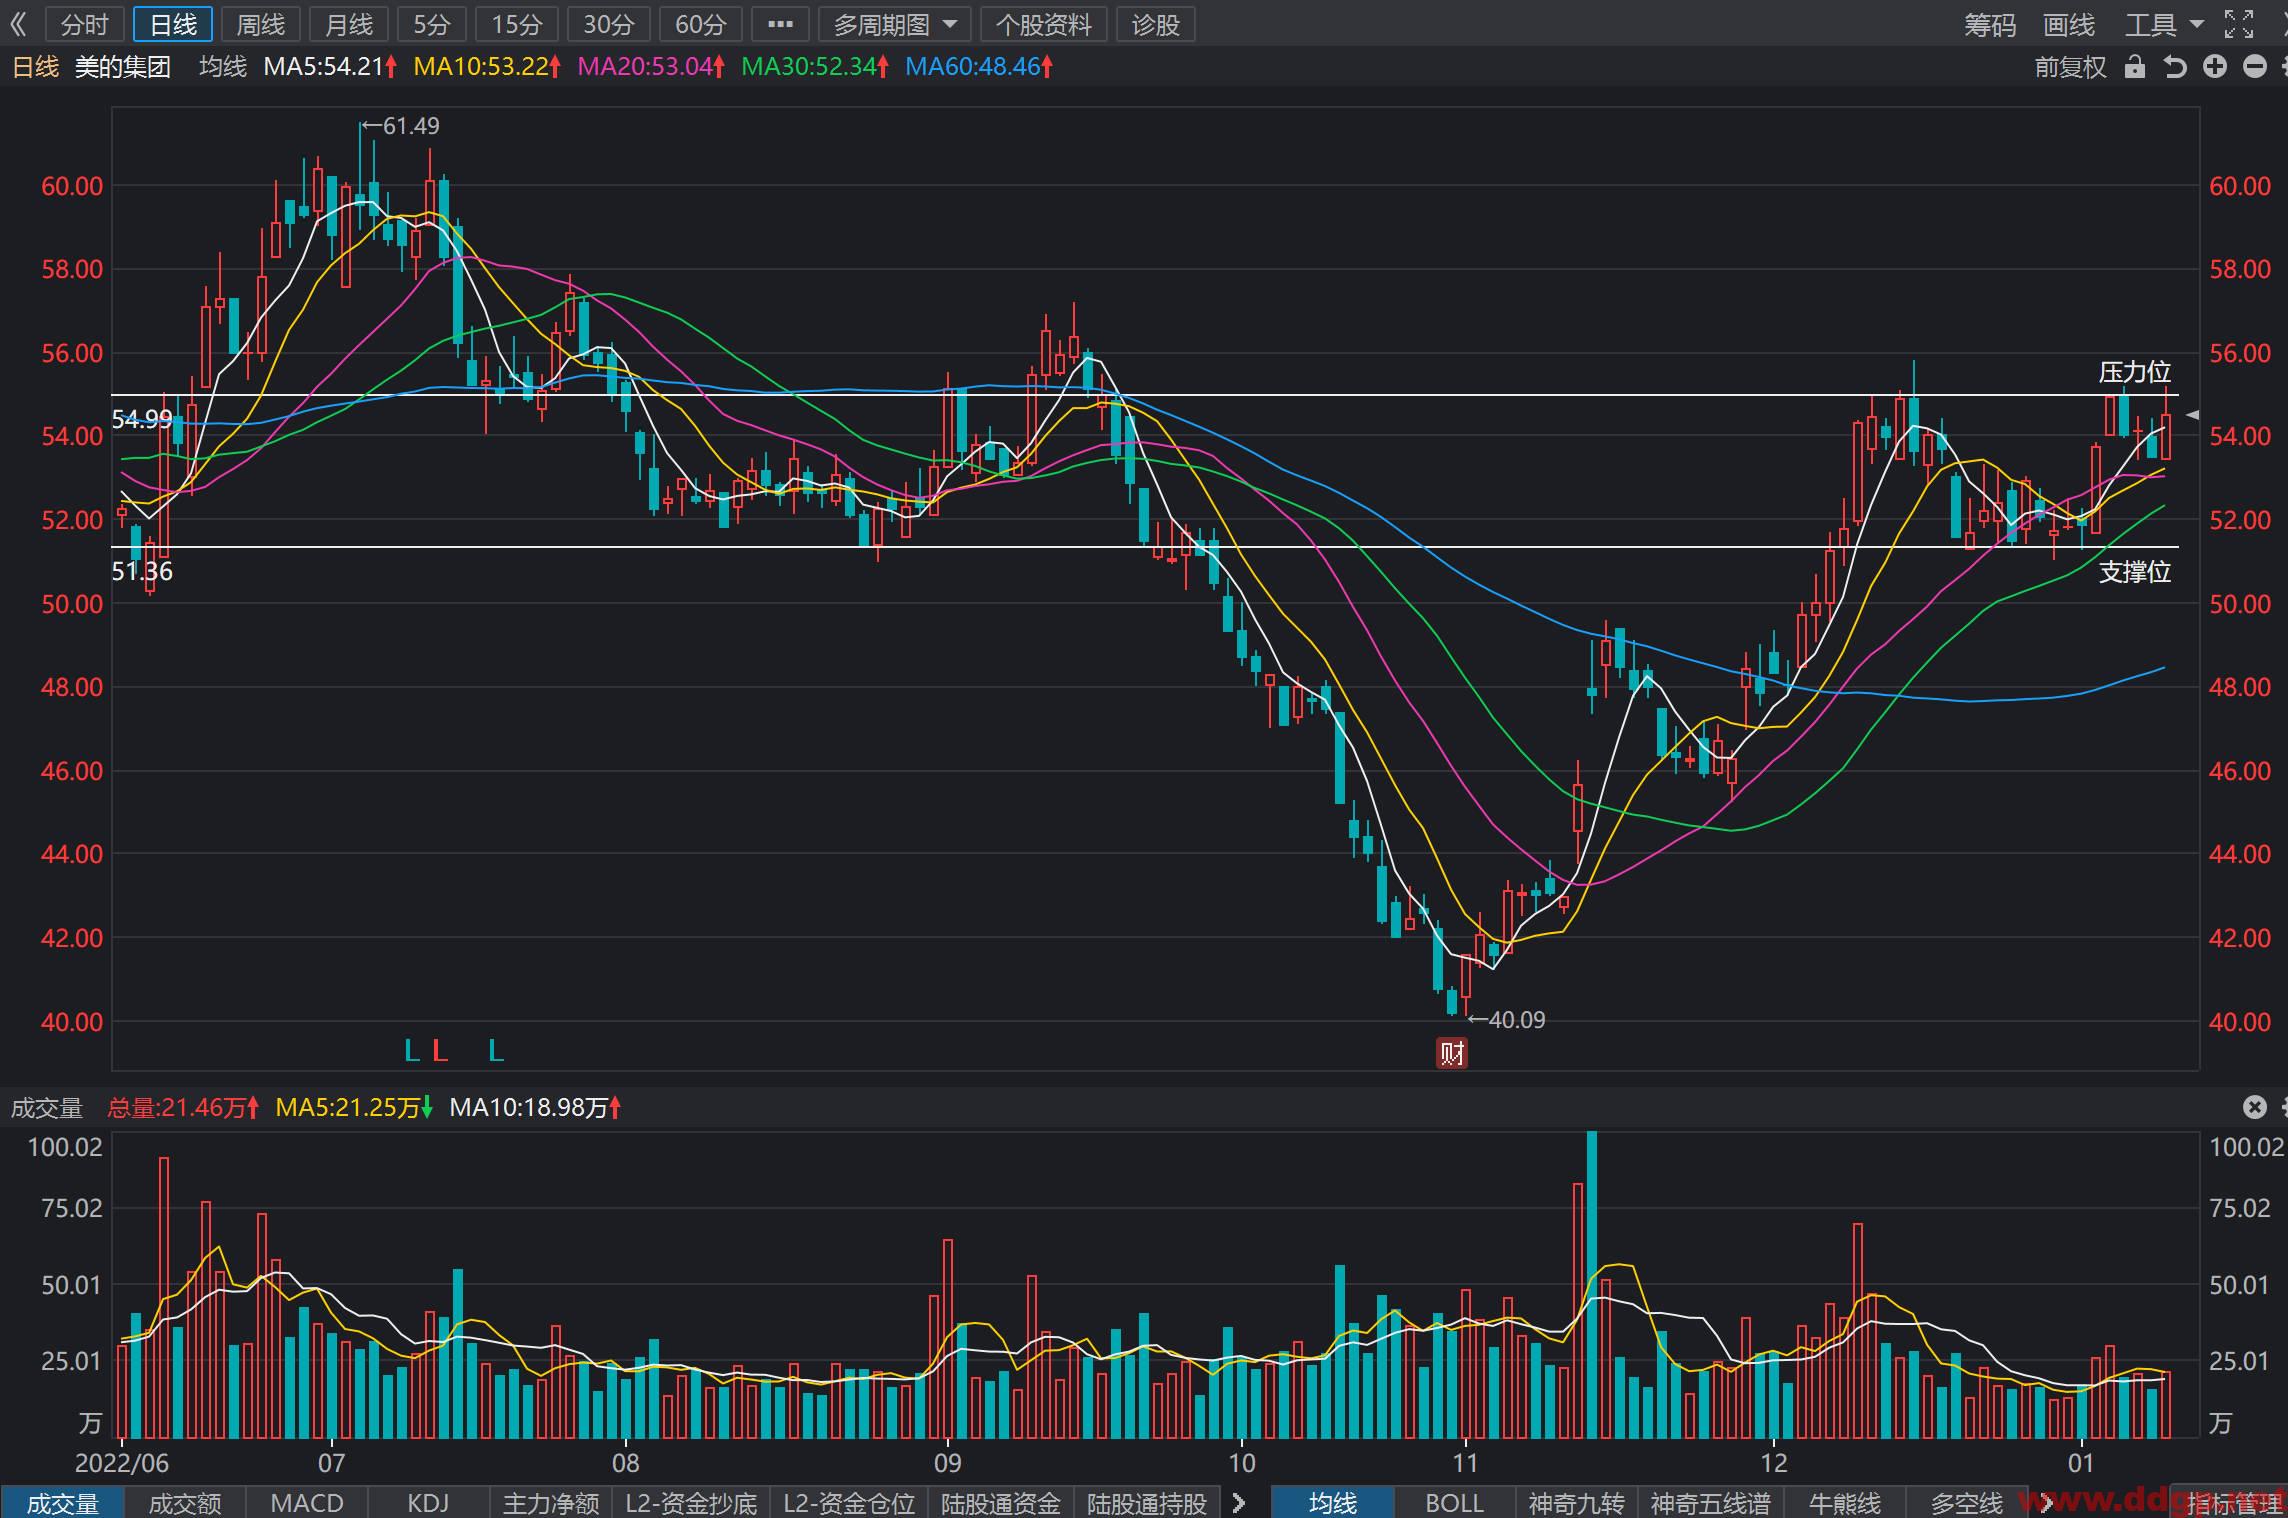Show more sub-indicator tabs with chevron
Image resolution: width=2288 pixels, height=1518 pixels.
(x=1240, y=1503)
